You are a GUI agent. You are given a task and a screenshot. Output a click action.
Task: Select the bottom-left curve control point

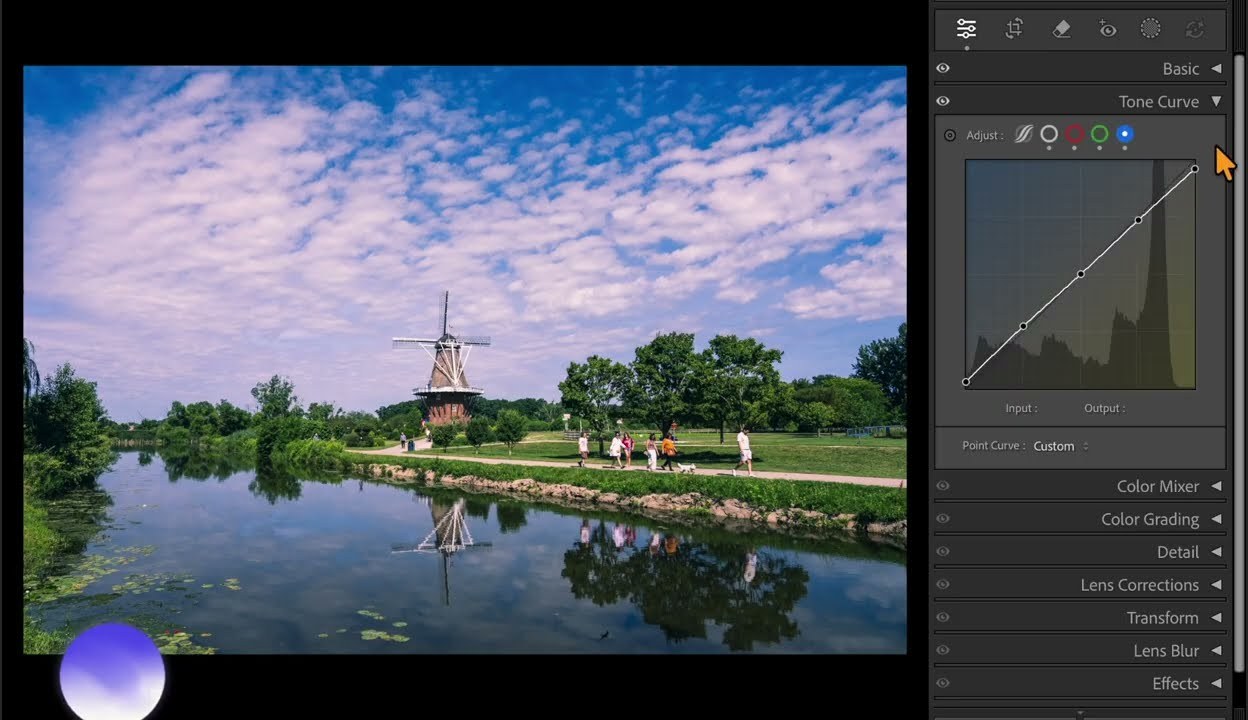click(966, 382)
